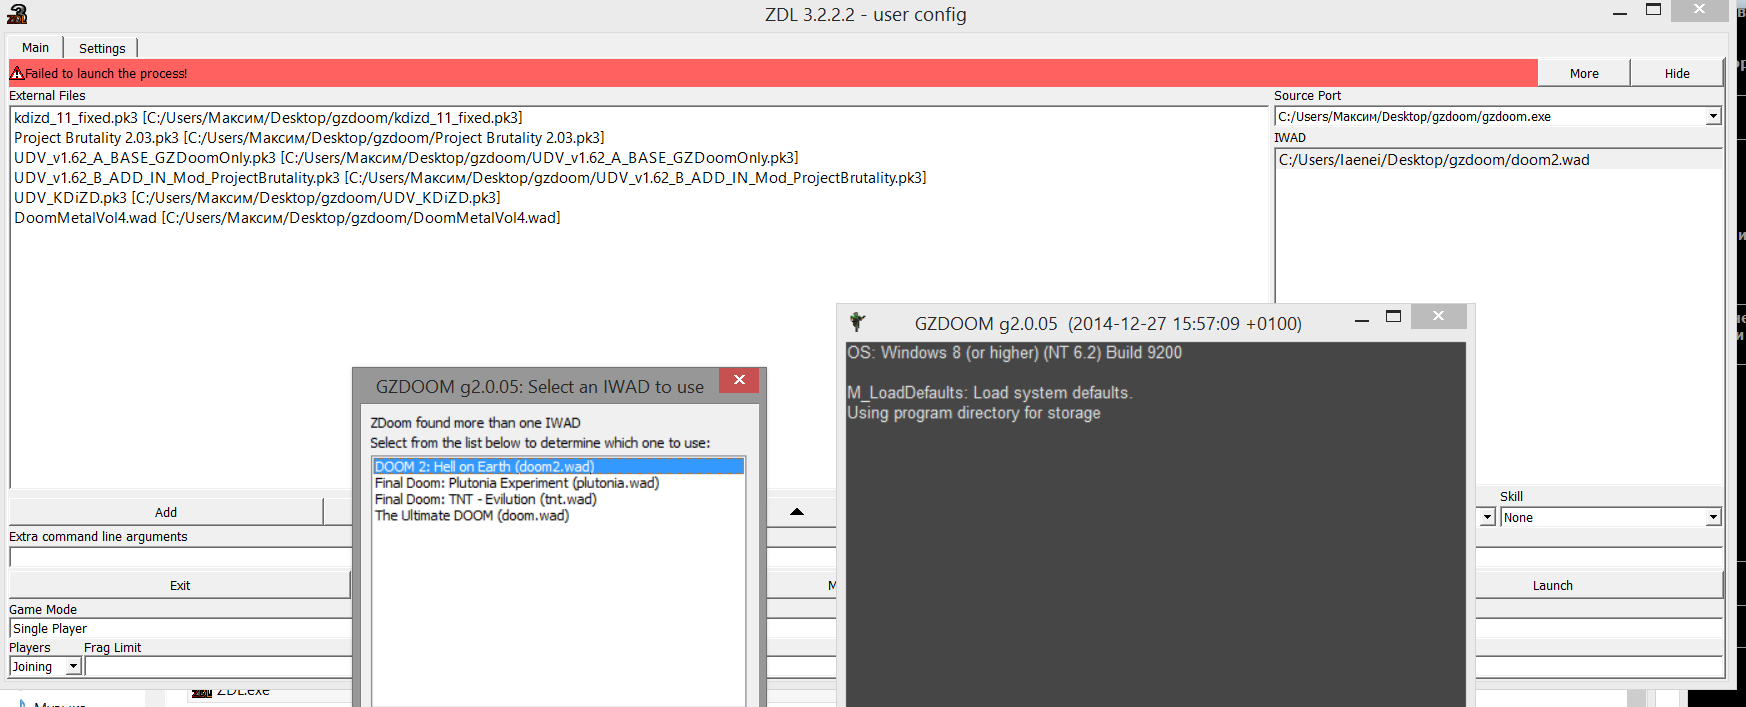Select DoomMetalVol4.wad in the file list

pyautogui.click(x=287, y=218)
